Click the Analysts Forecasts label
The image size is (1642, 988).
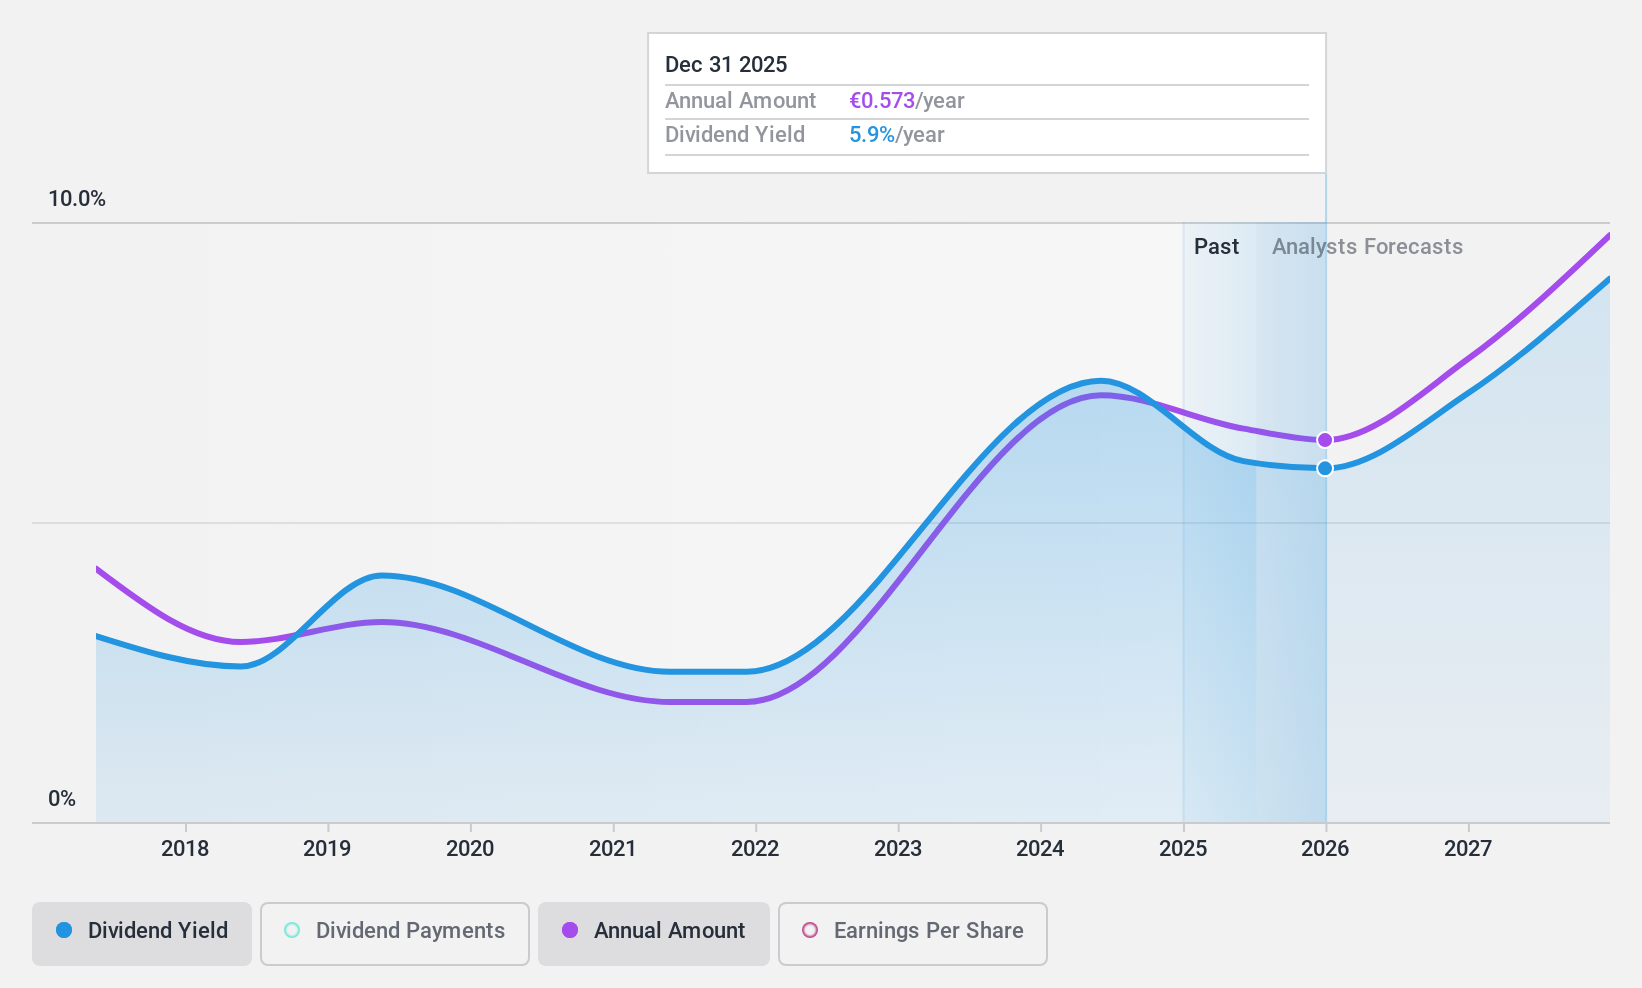(1367, 247)
